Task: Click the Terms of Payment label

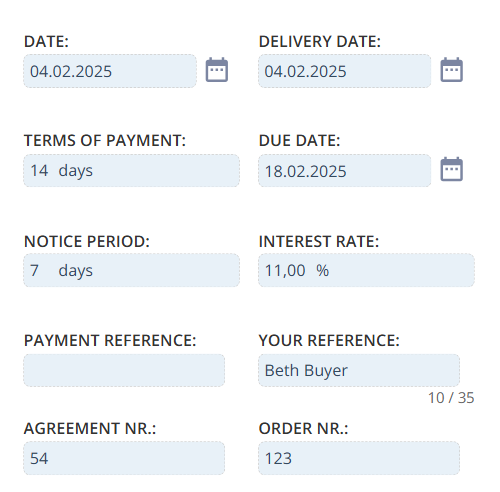Action: (x=105, y=141)
